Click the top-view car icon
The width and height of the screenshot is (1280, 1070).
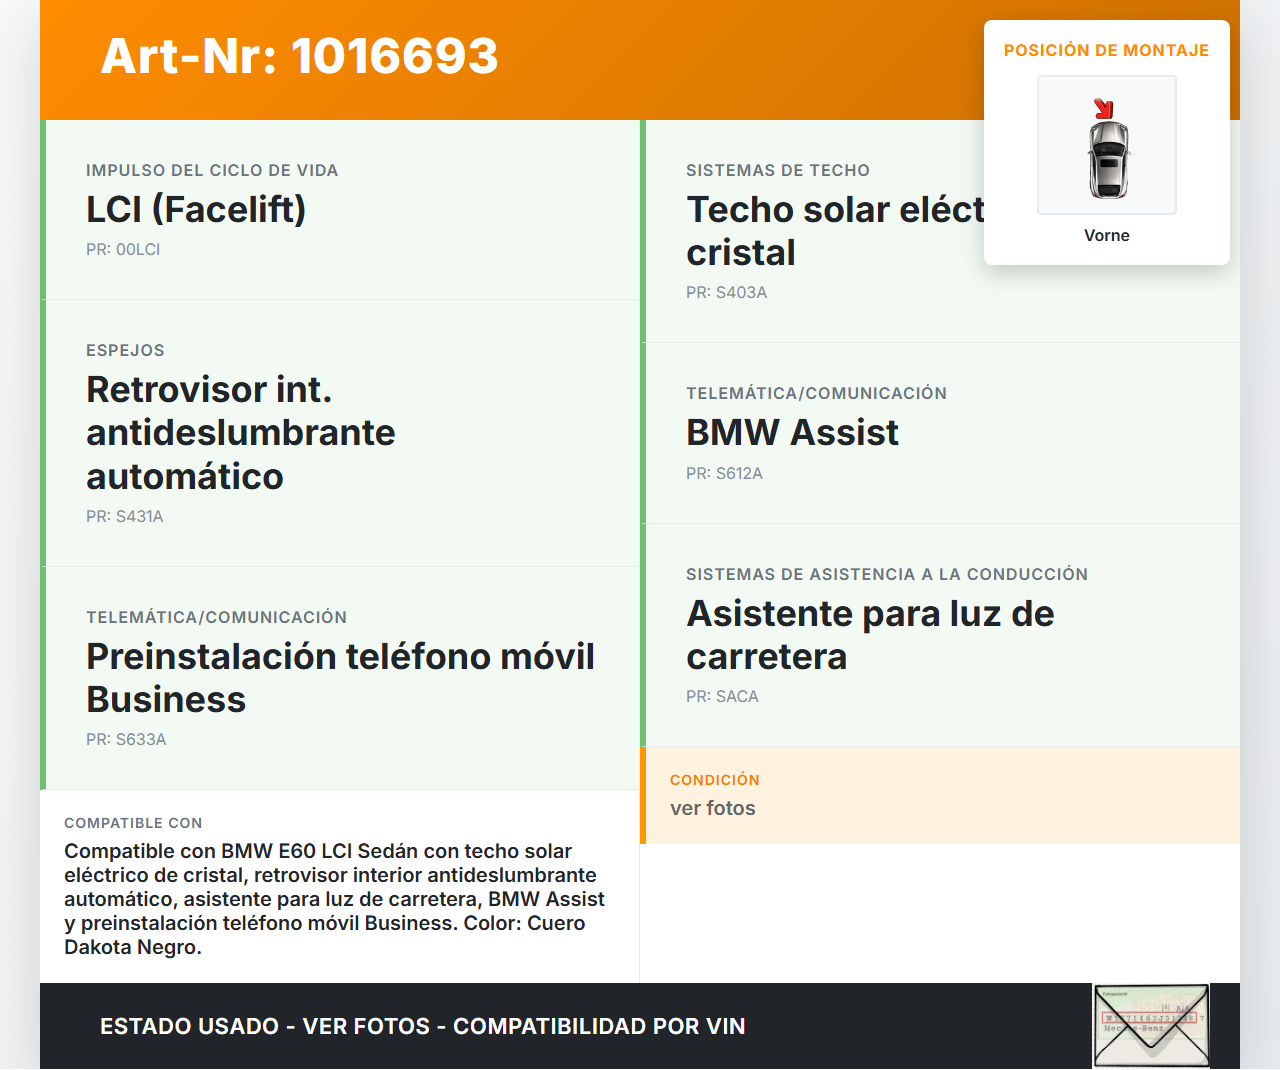coord(1107,159)
